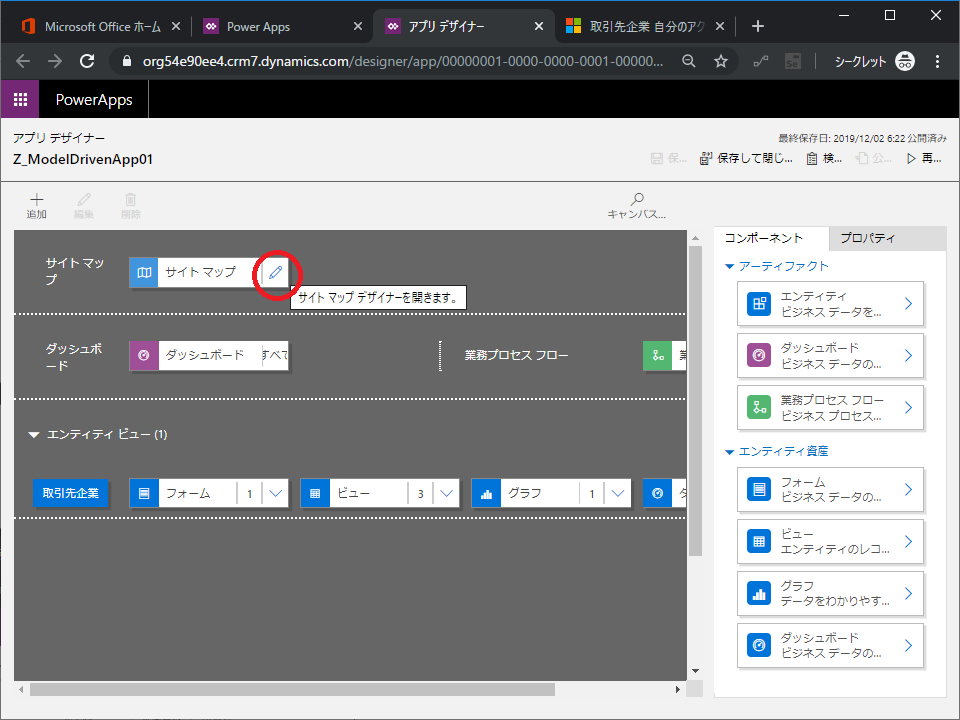Viewport: 960px width, 720px height.
Task: Collapse the アーティファクト group
Action: tap(729, 266)
